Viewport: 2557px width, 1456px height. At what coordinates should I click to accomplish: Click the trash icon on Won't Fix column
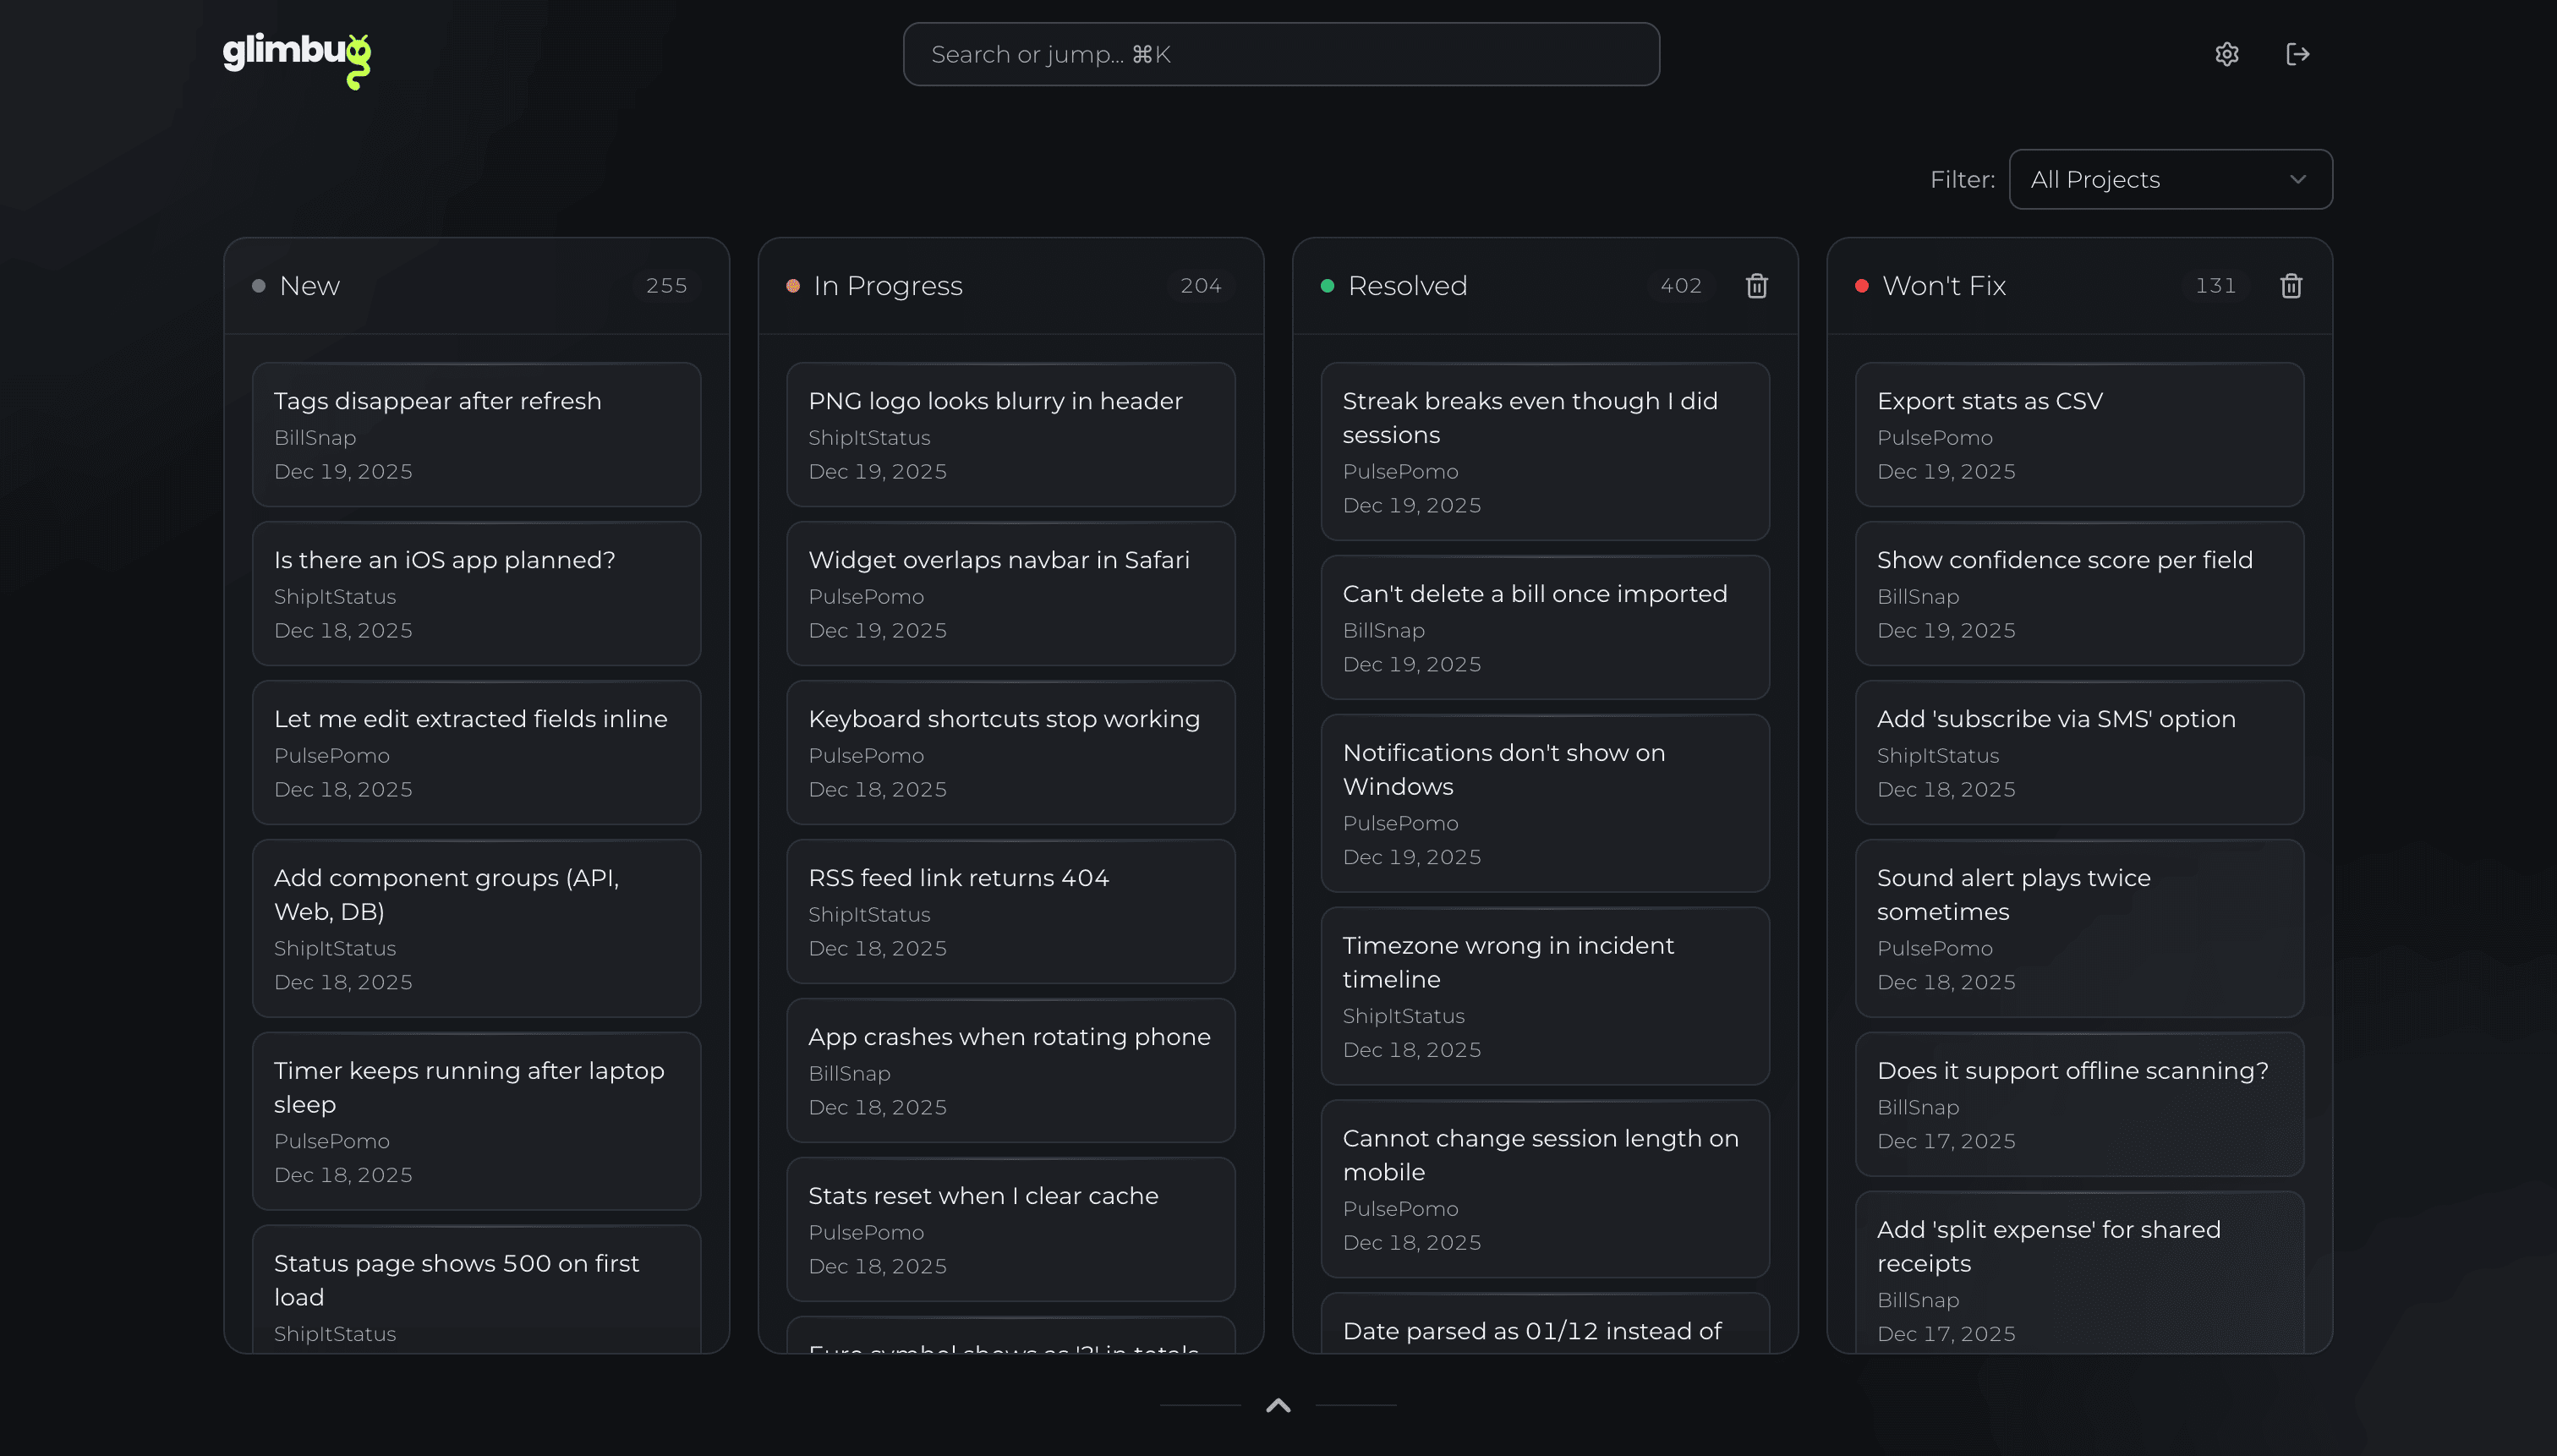2291,286
